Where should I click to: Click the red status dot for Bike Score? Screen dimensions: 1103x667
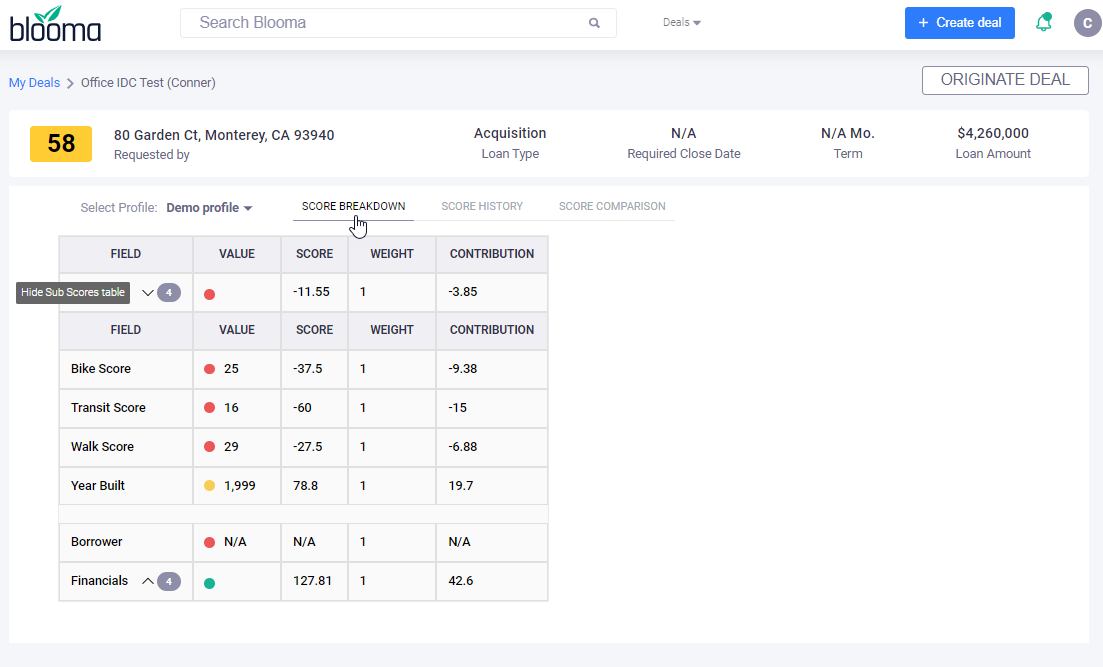pyautogui.click(x=209, y=369)
